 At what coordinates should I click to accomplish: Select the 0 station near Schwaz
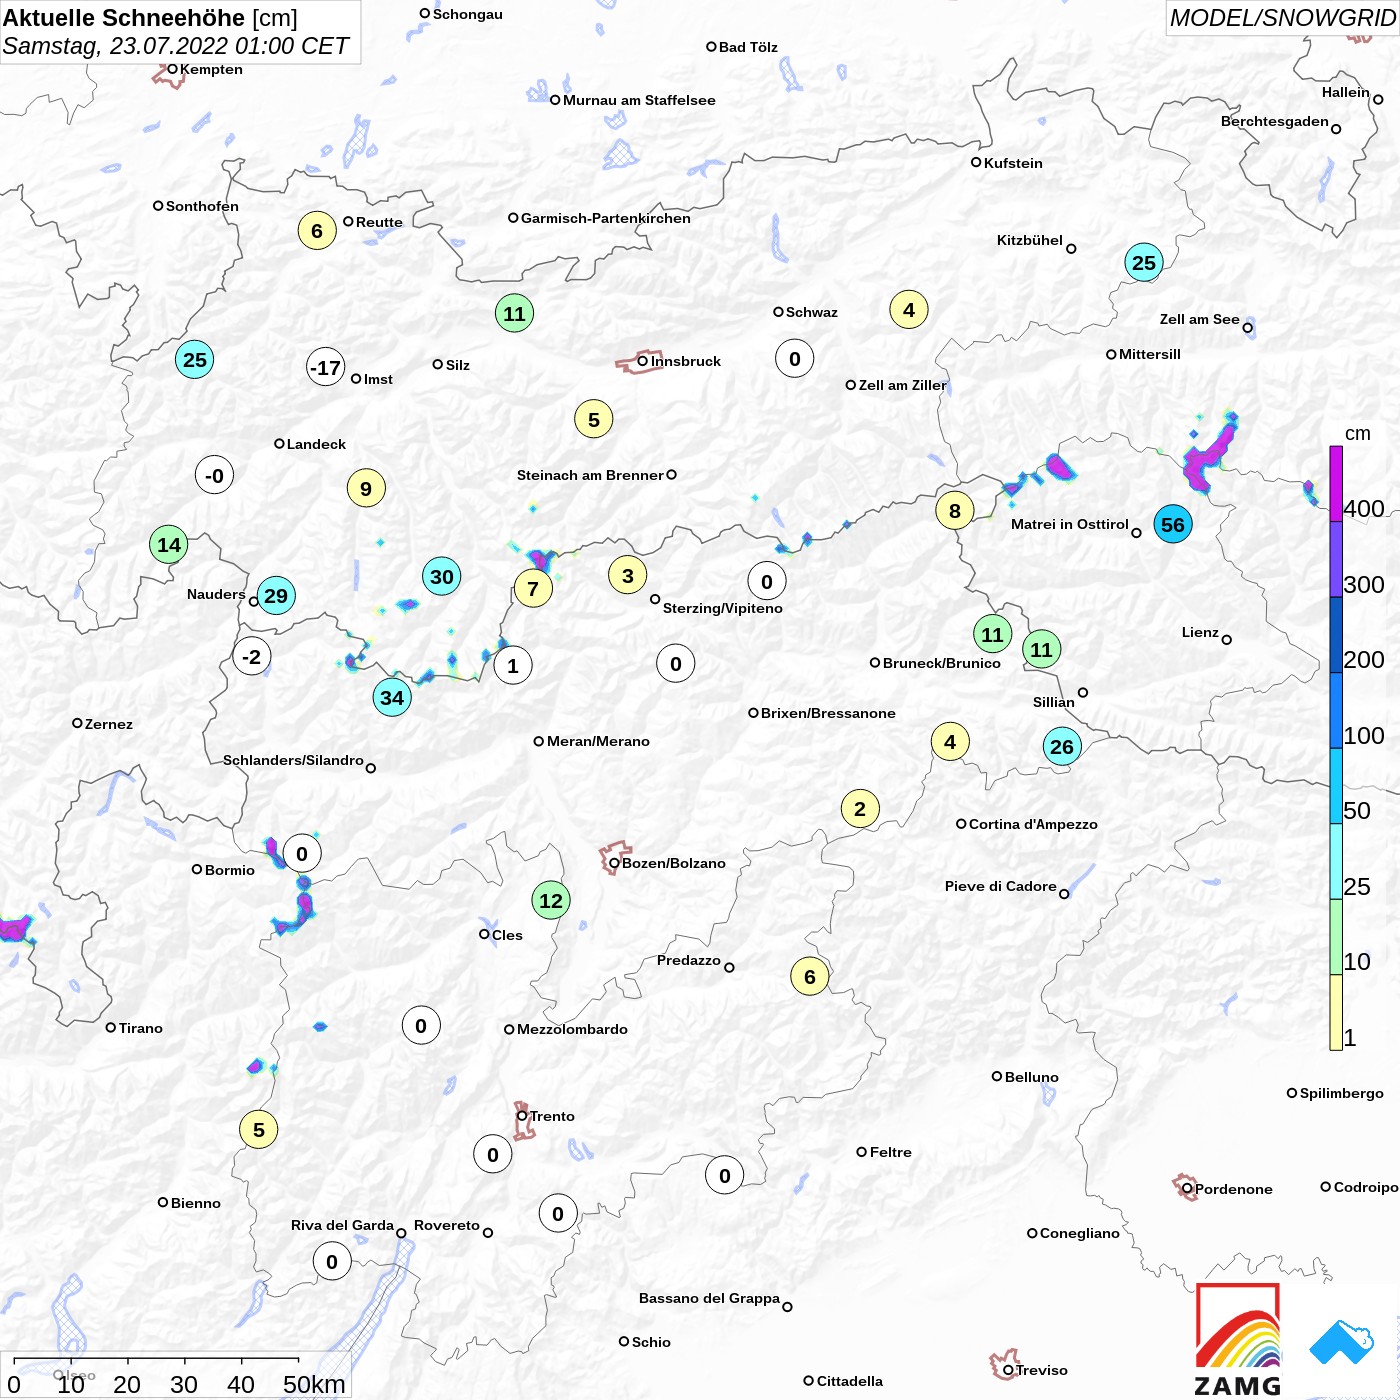pos(795,359)
